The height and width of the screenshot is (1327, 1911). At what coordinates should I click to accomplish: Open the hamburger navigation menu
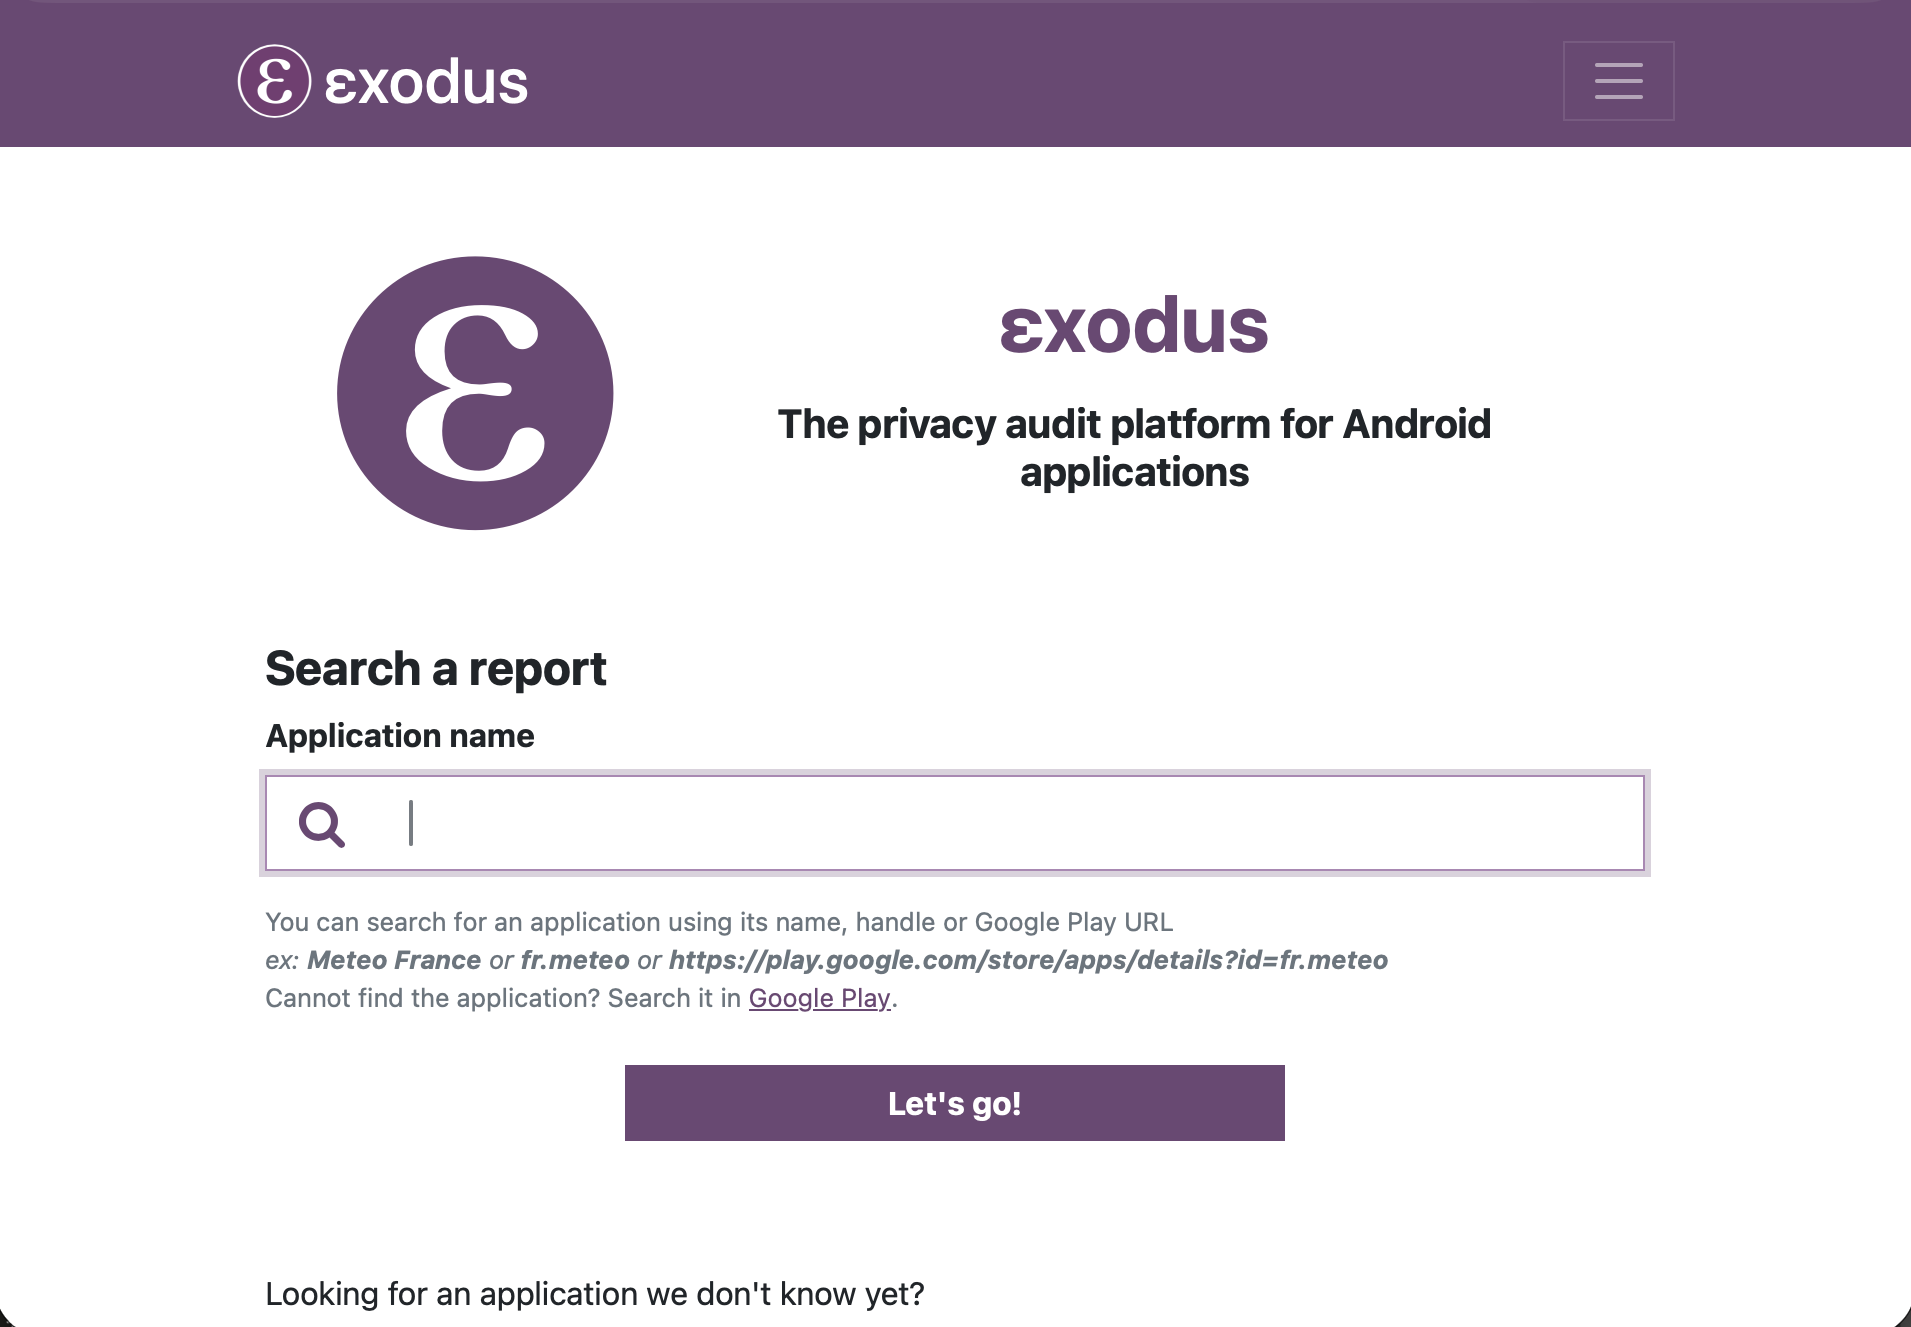coord(1618,81)
